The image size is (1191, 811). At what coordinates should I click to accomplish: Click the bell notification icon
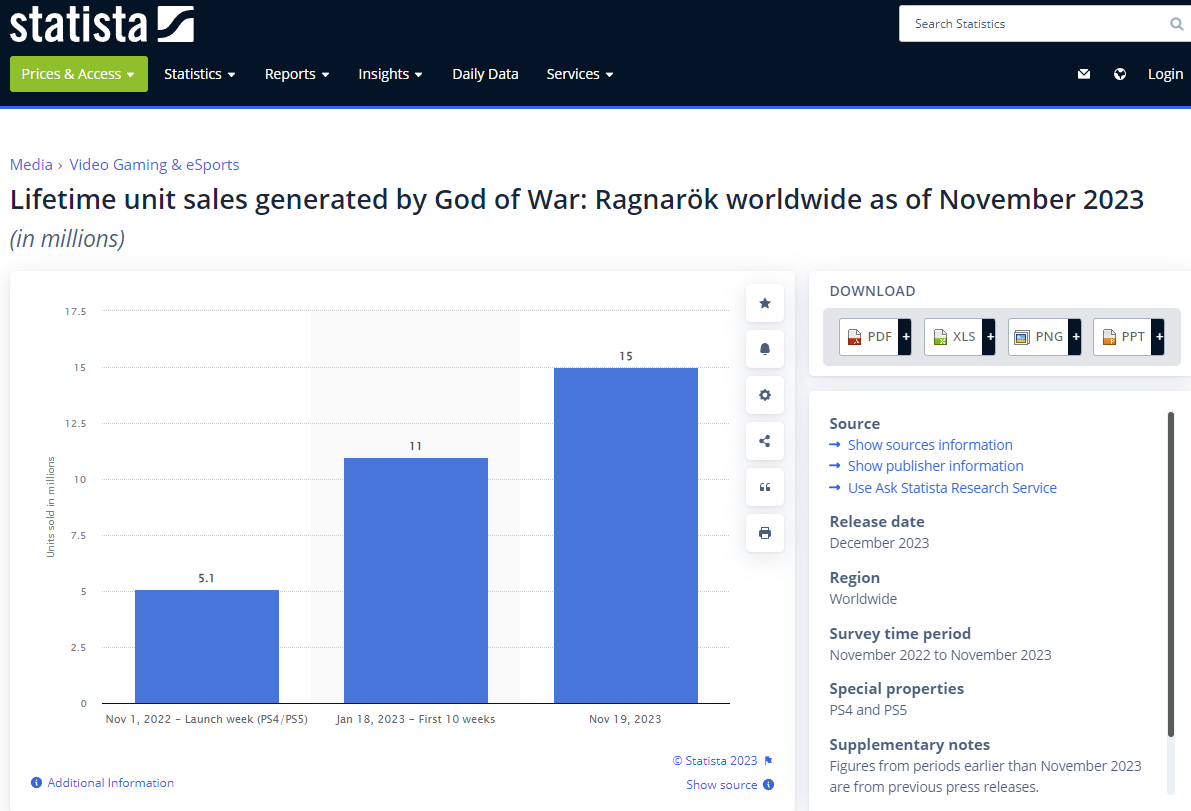tap(765, 349)
